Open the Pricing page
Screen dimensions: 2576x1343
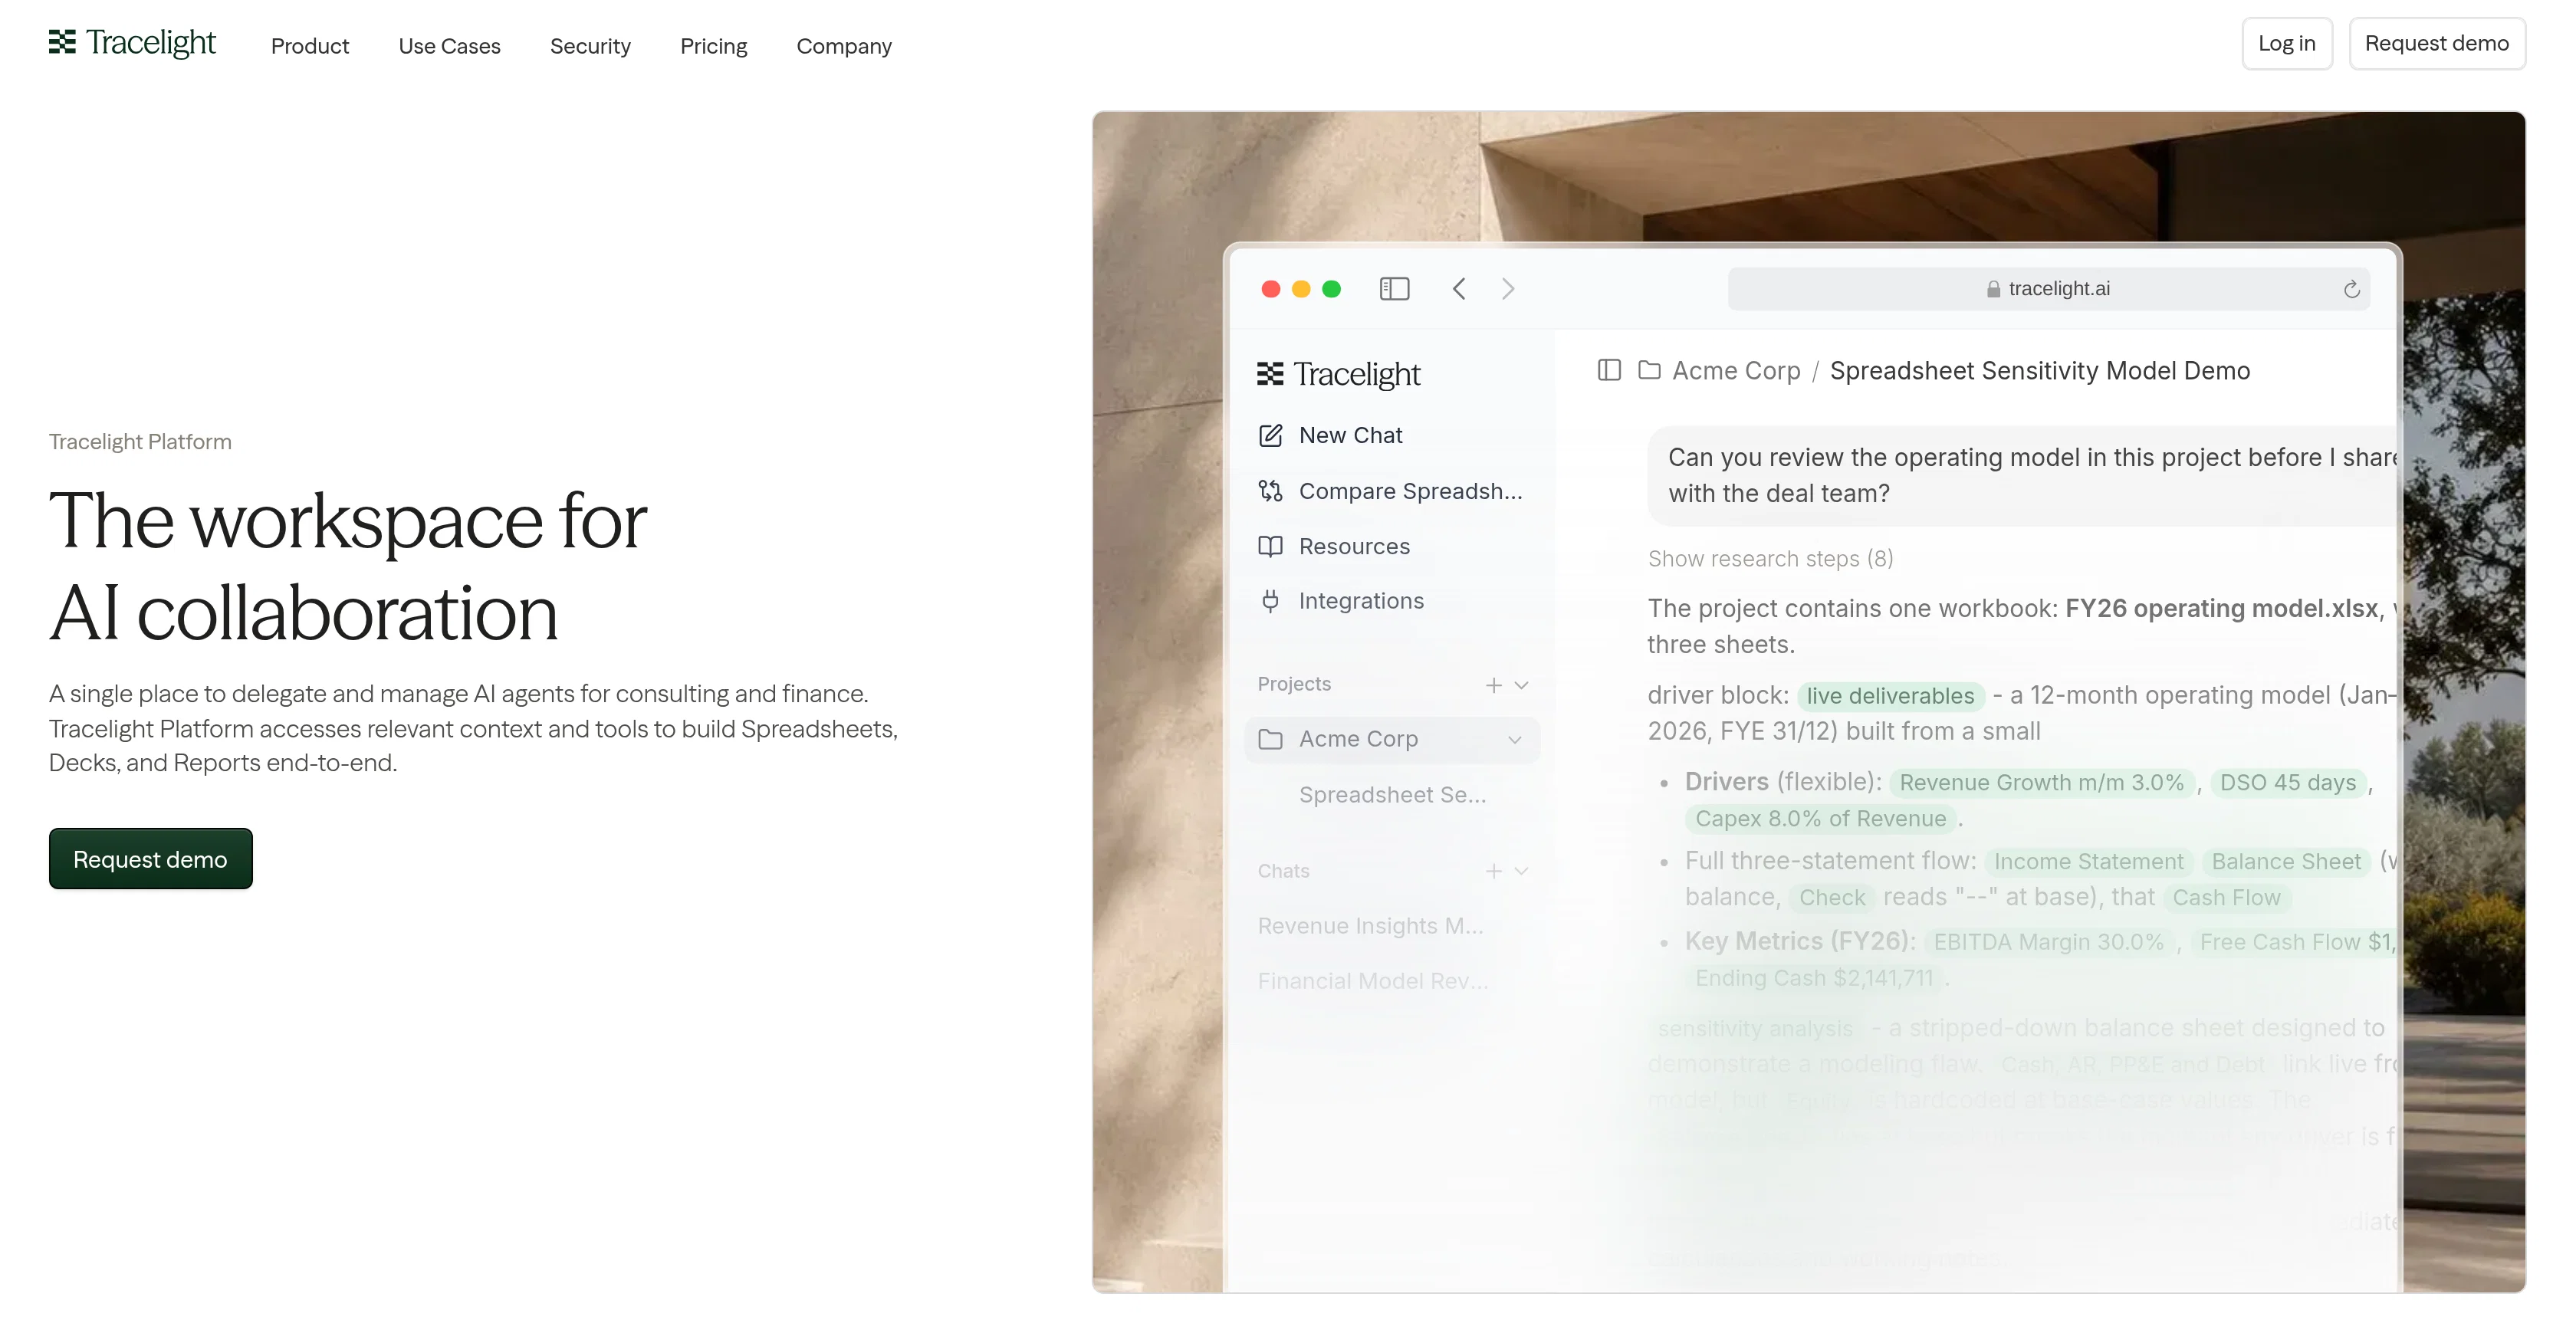(713, 46)
